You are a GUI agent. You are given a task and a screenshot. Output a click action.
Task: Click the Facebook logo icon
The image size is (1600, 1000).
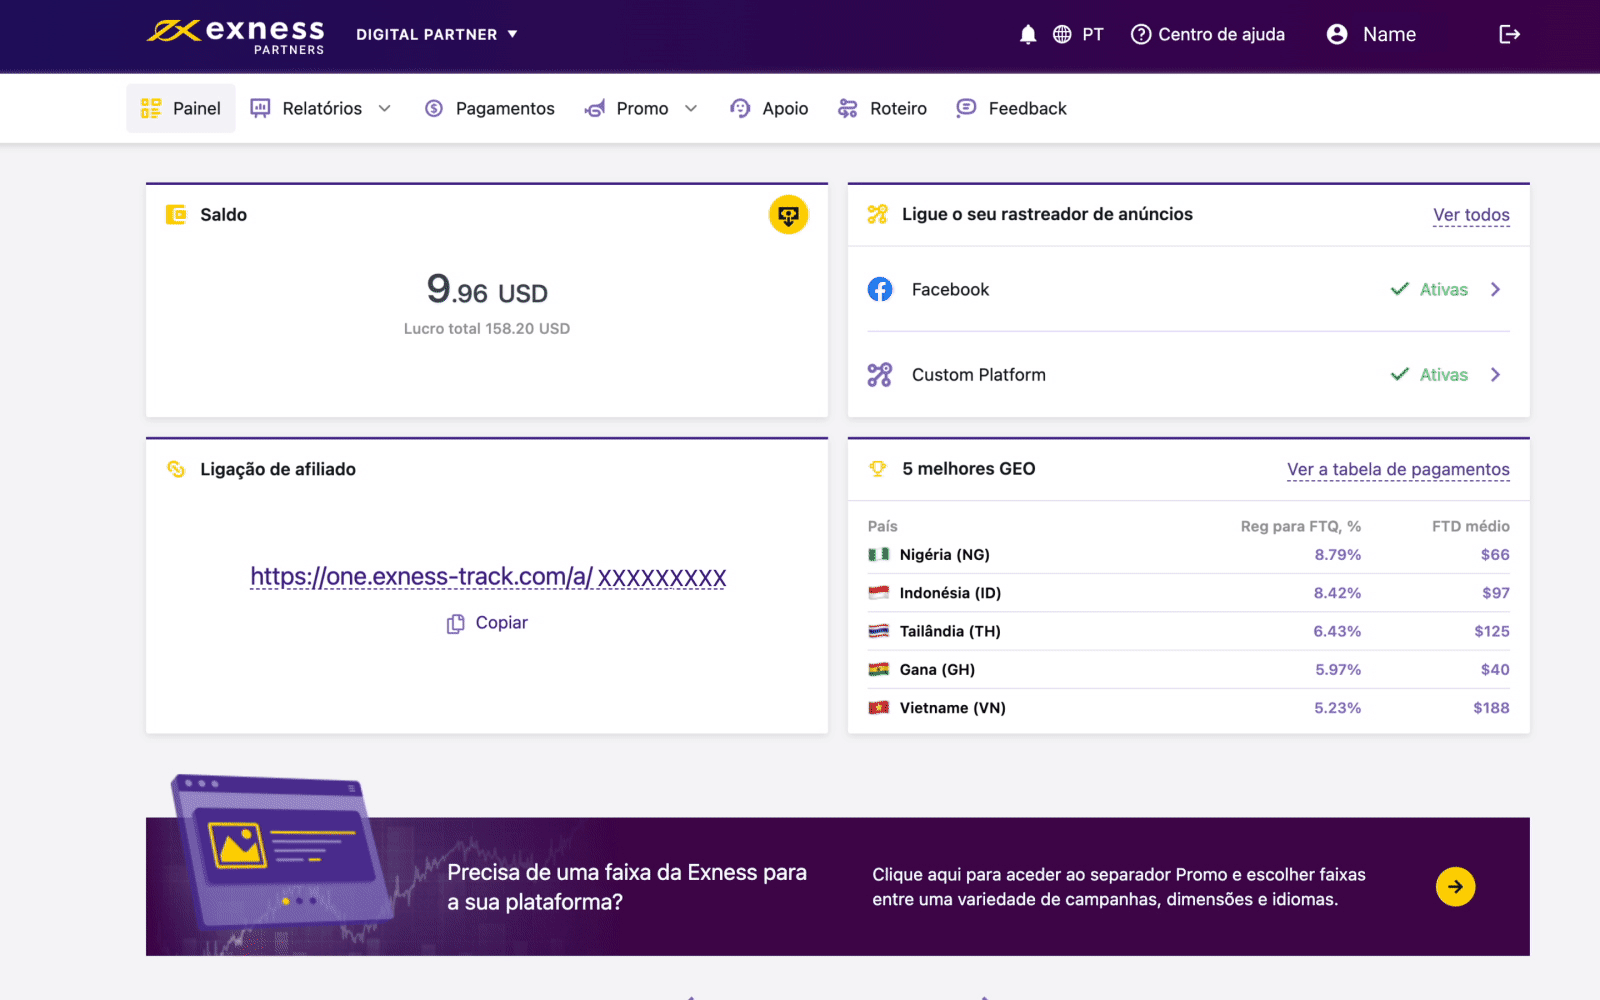(880, 289)
